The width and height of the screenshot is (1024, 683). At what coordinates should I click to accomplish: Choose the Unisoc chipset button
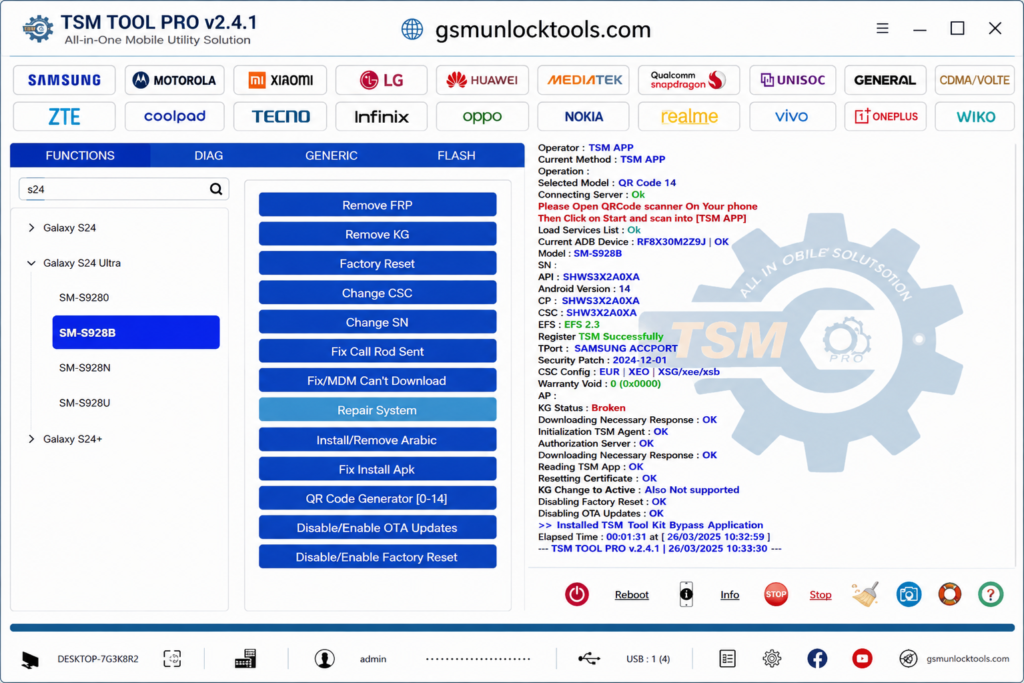point(792,80)
